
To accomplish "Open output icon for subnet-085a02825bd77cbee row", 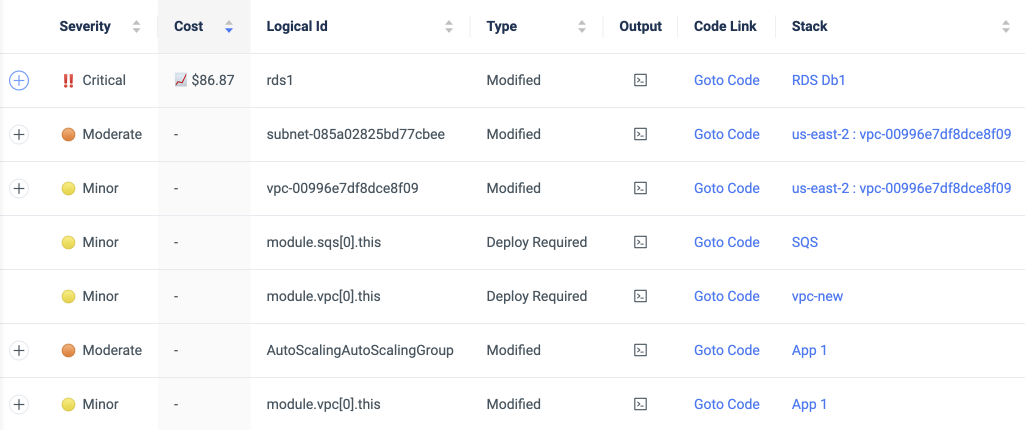I will click(641, 134).
